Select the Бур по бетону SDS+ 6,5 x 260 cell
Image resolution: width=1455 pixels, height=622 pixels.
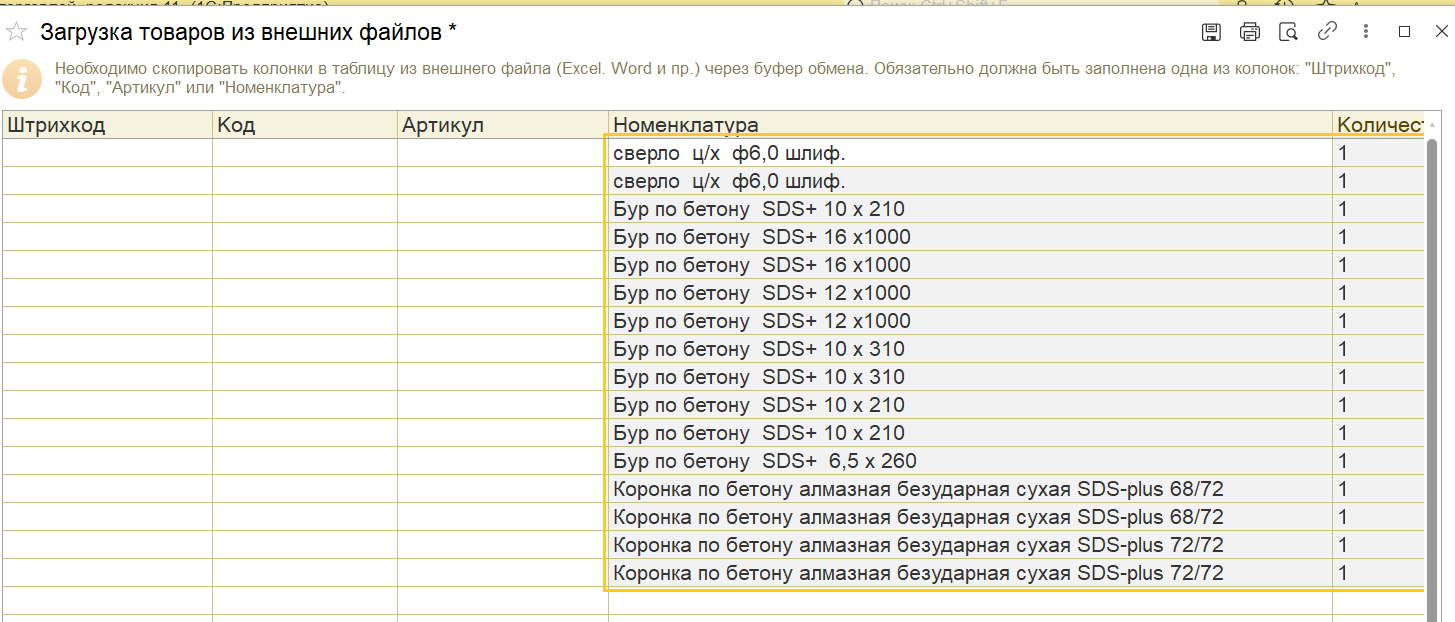970,461
